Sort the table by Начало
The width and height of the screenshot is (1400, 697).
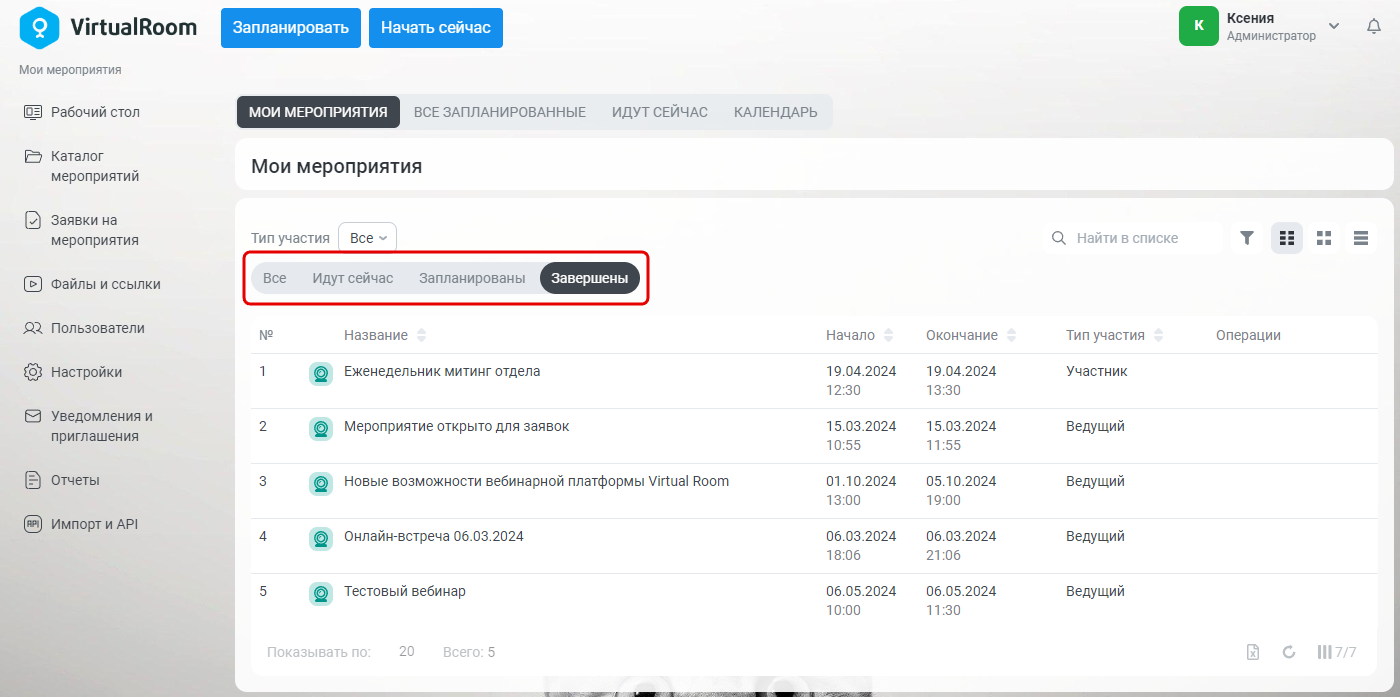click(860, 335)
